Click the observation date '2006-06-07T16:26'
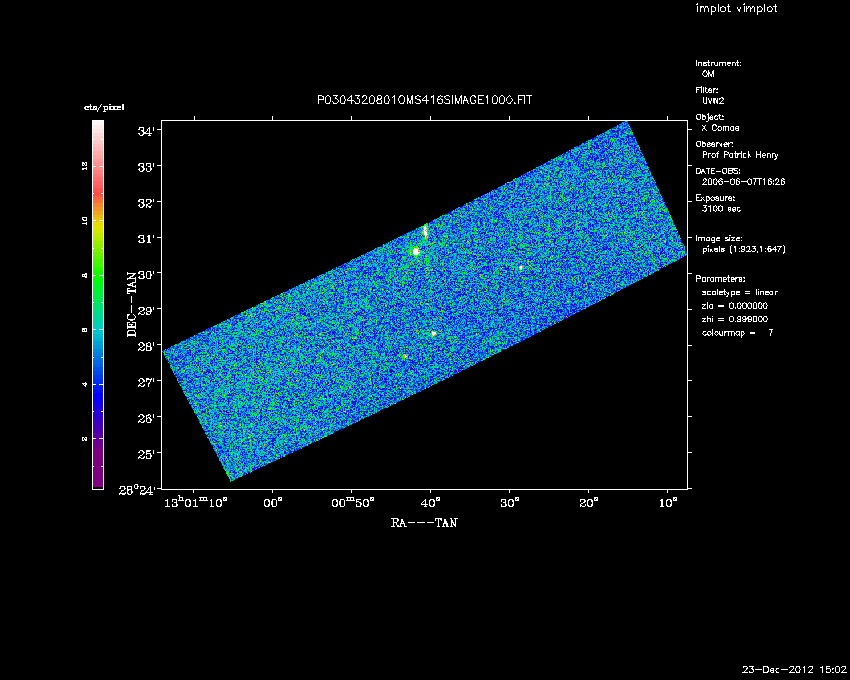This screenshot has width=850, height=680. (743, 182)
